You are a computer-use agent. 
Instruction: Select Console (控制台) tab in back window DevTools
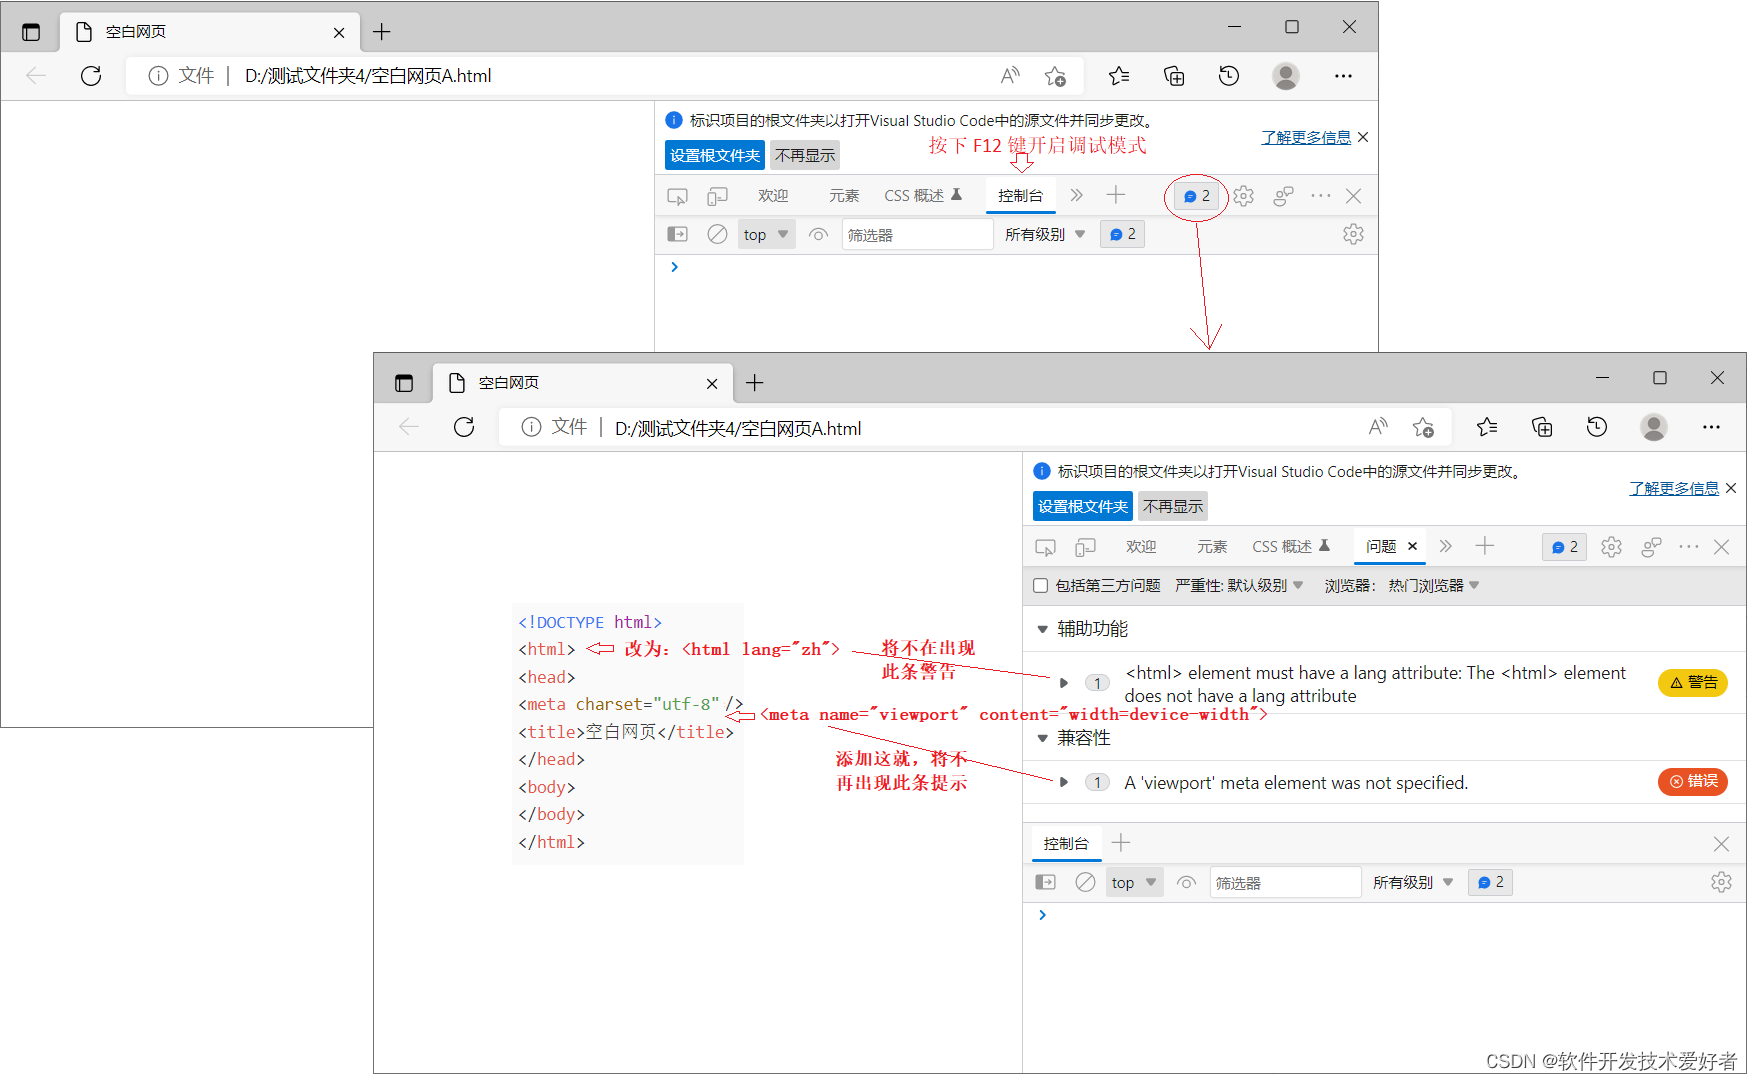[x=1020, y=196]
